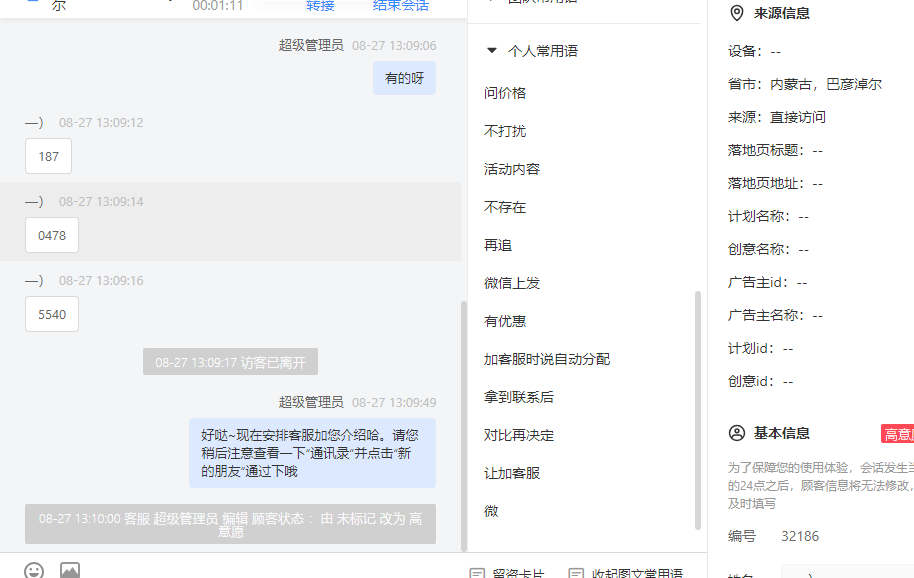
Task: Click the 广告主名称 field row
Action: [775, 315]
